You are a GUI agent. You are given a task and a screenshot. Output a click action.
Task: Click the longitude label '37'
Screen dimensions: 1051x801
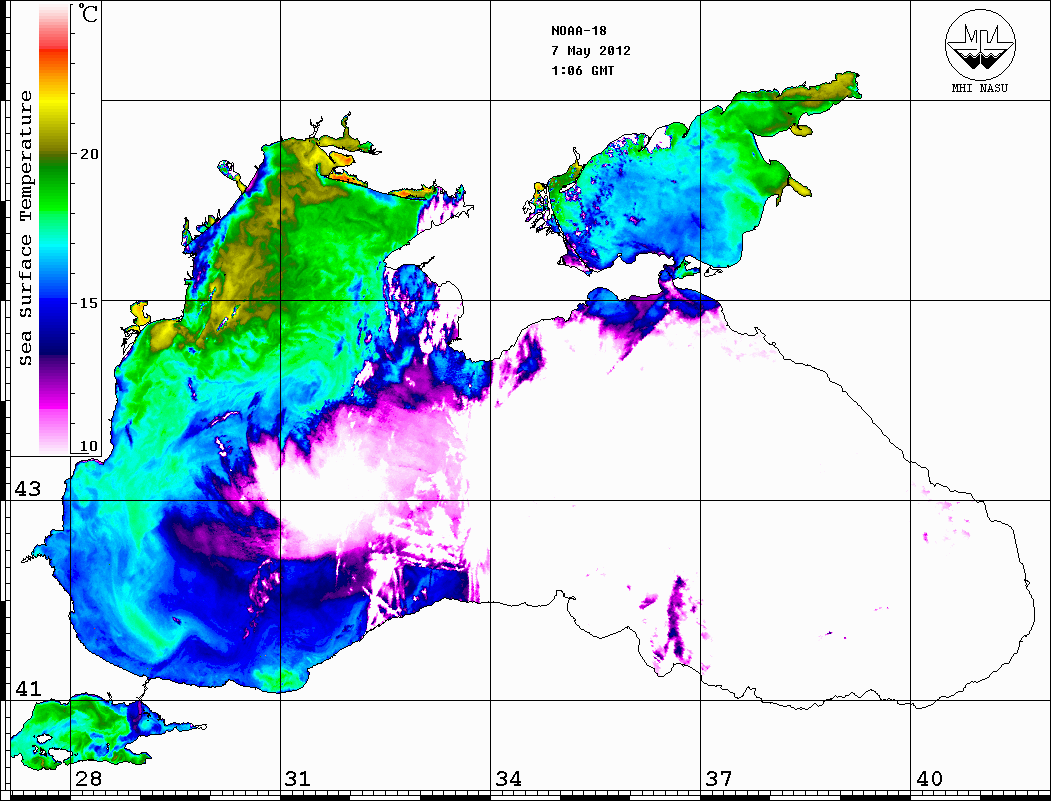(719, 778)
